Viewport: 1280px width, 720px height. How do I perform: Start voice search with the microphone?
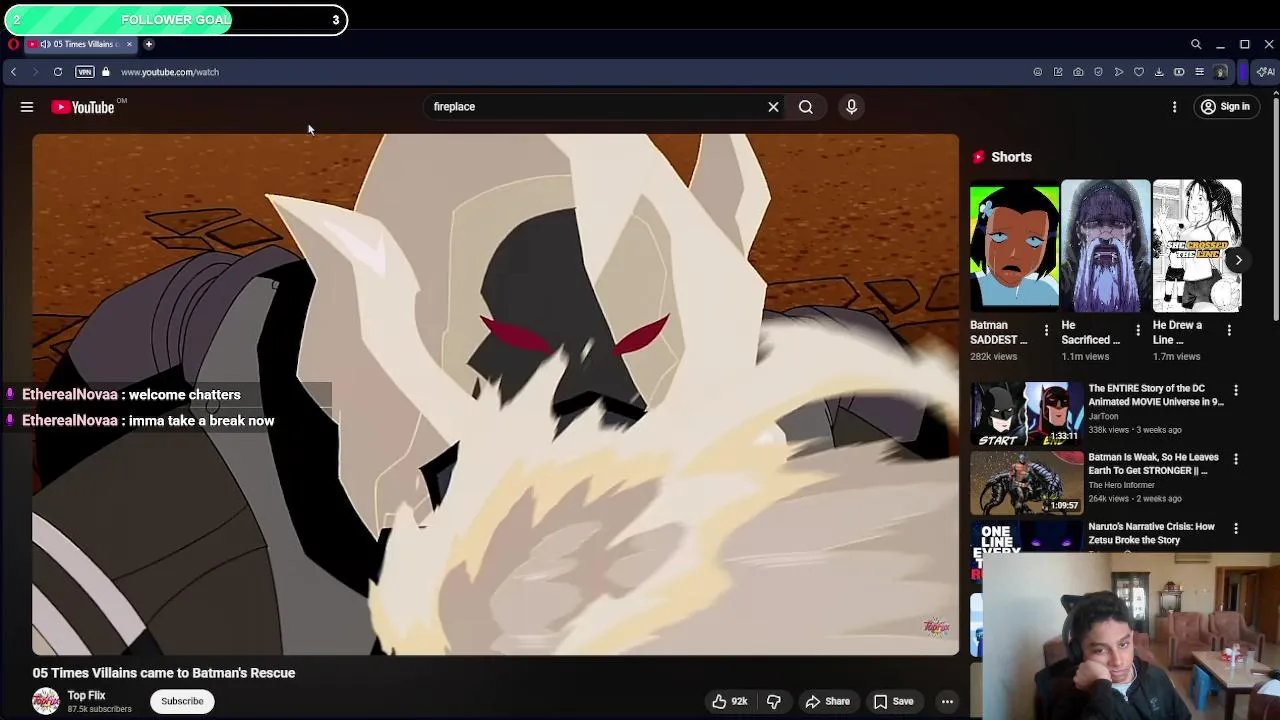point(852,107)
